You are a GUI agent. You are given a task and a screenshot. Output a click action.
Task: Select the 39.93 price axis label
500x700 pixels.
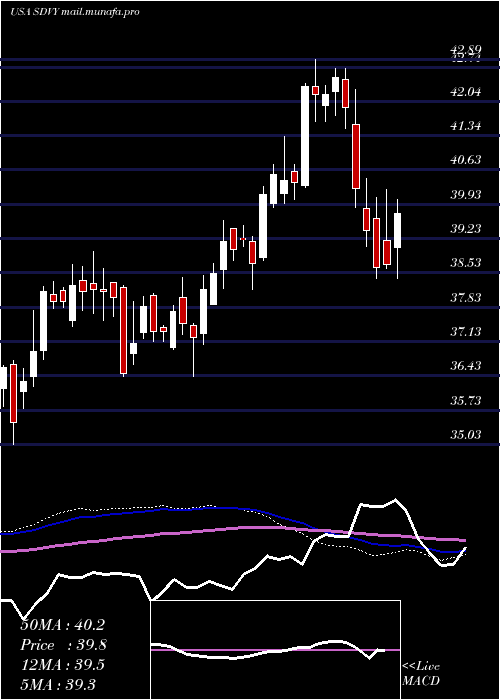tap(466, 195)
